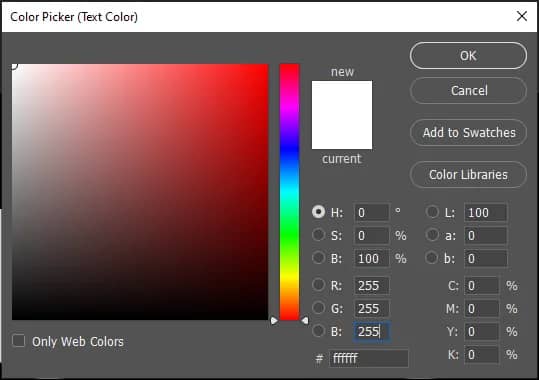Click the K black percentage field
This screenshot has width=539, height=380.
481,355
